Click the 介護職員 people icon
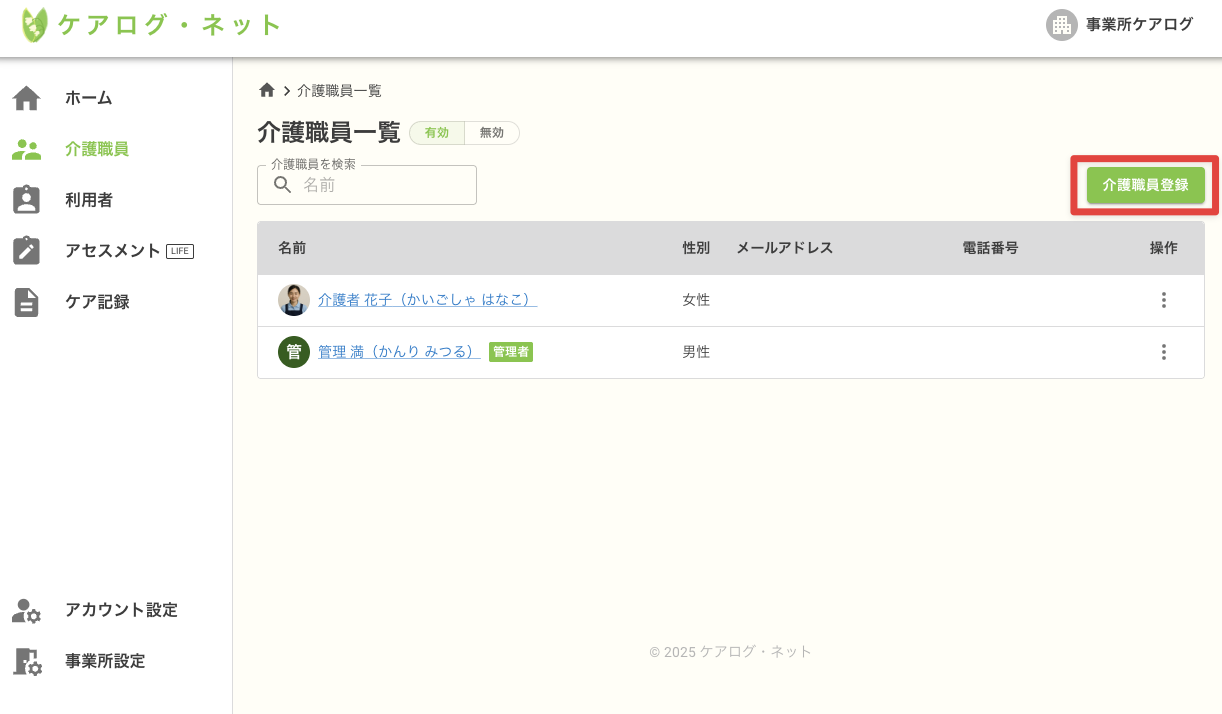The height and width of the screenshot is (714, 1222). (x=26, y=150)
